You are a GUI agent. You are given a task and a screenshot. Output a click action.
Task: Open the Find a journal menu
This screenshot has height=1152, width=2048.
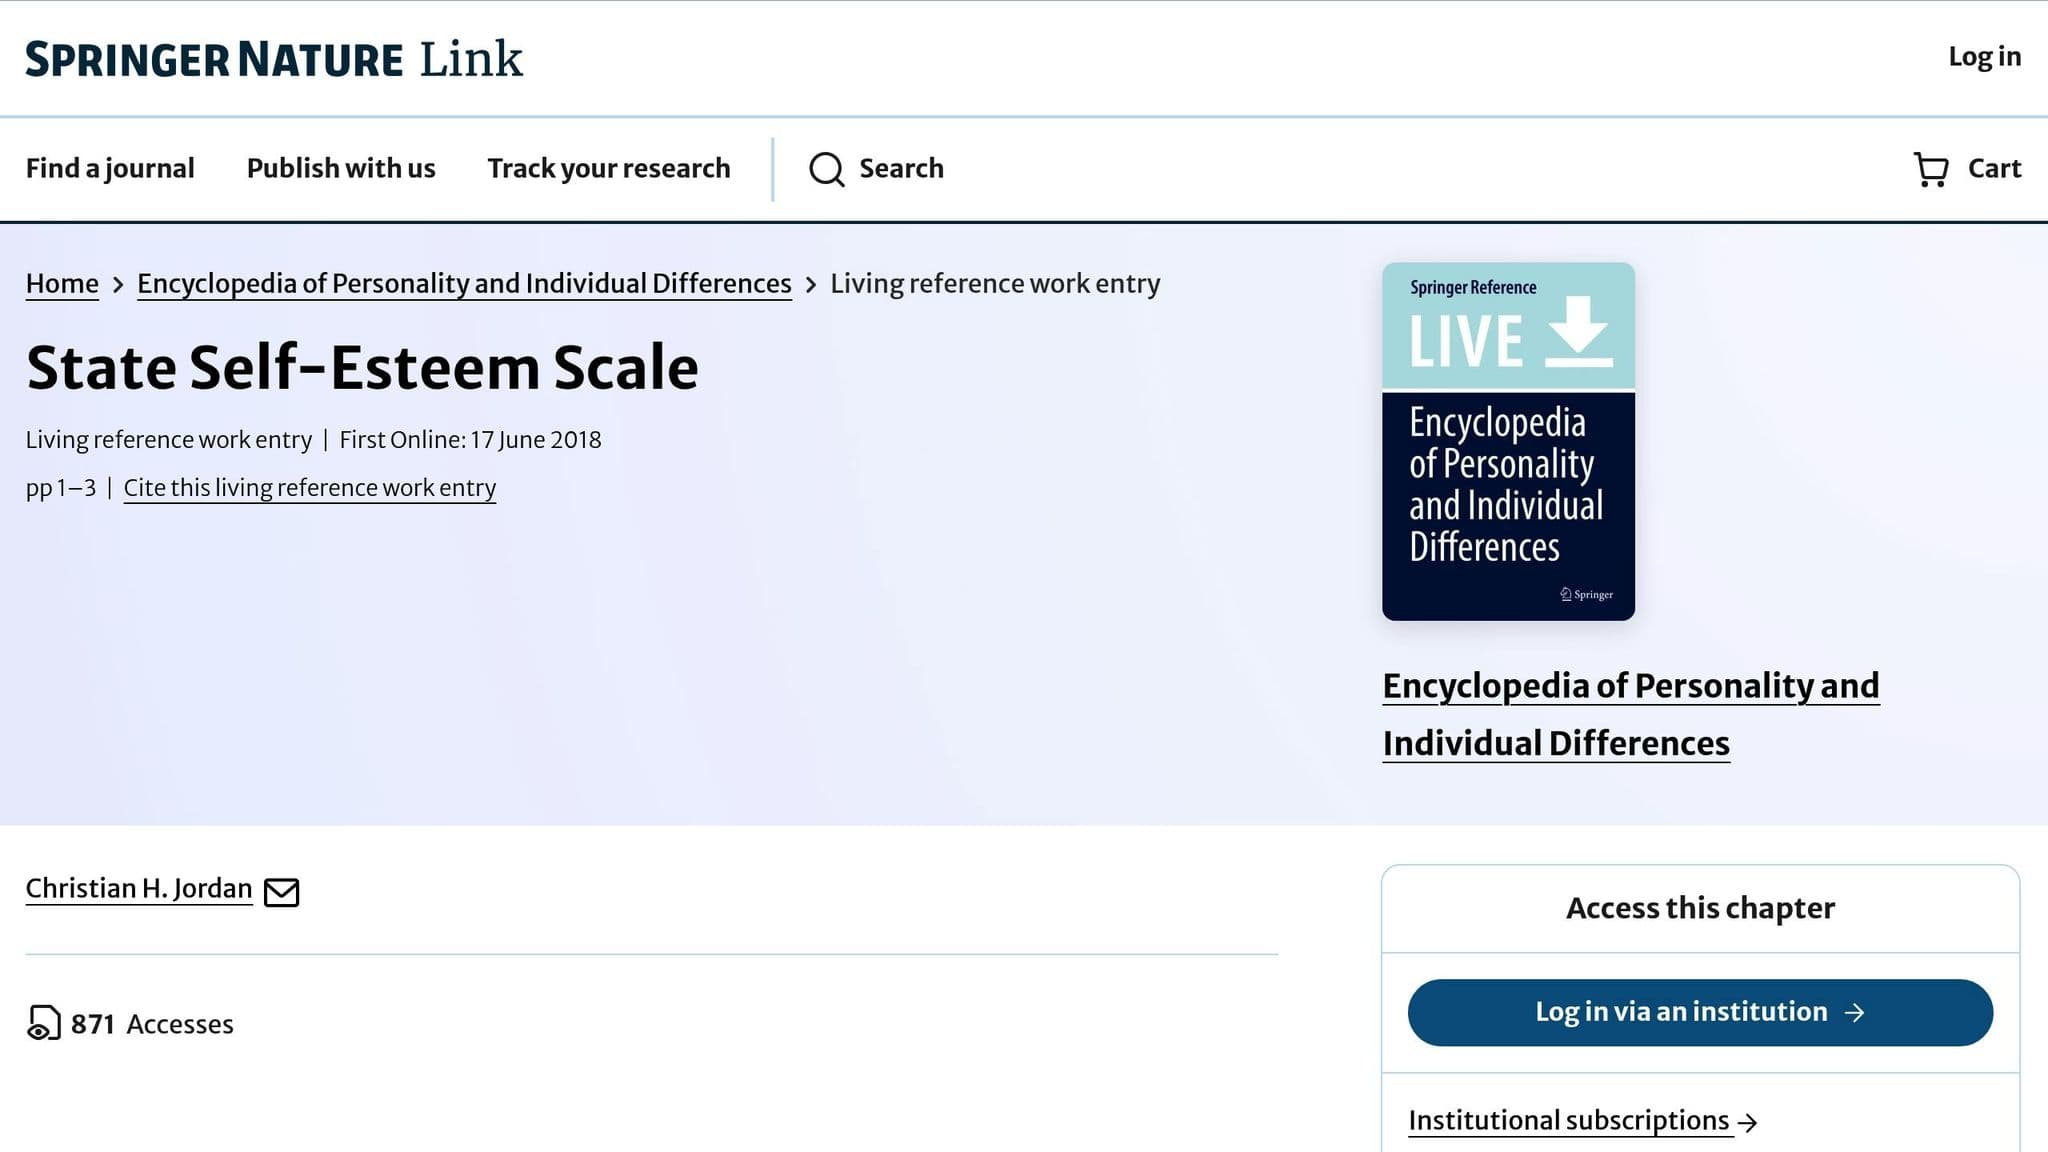pos(110,169)
